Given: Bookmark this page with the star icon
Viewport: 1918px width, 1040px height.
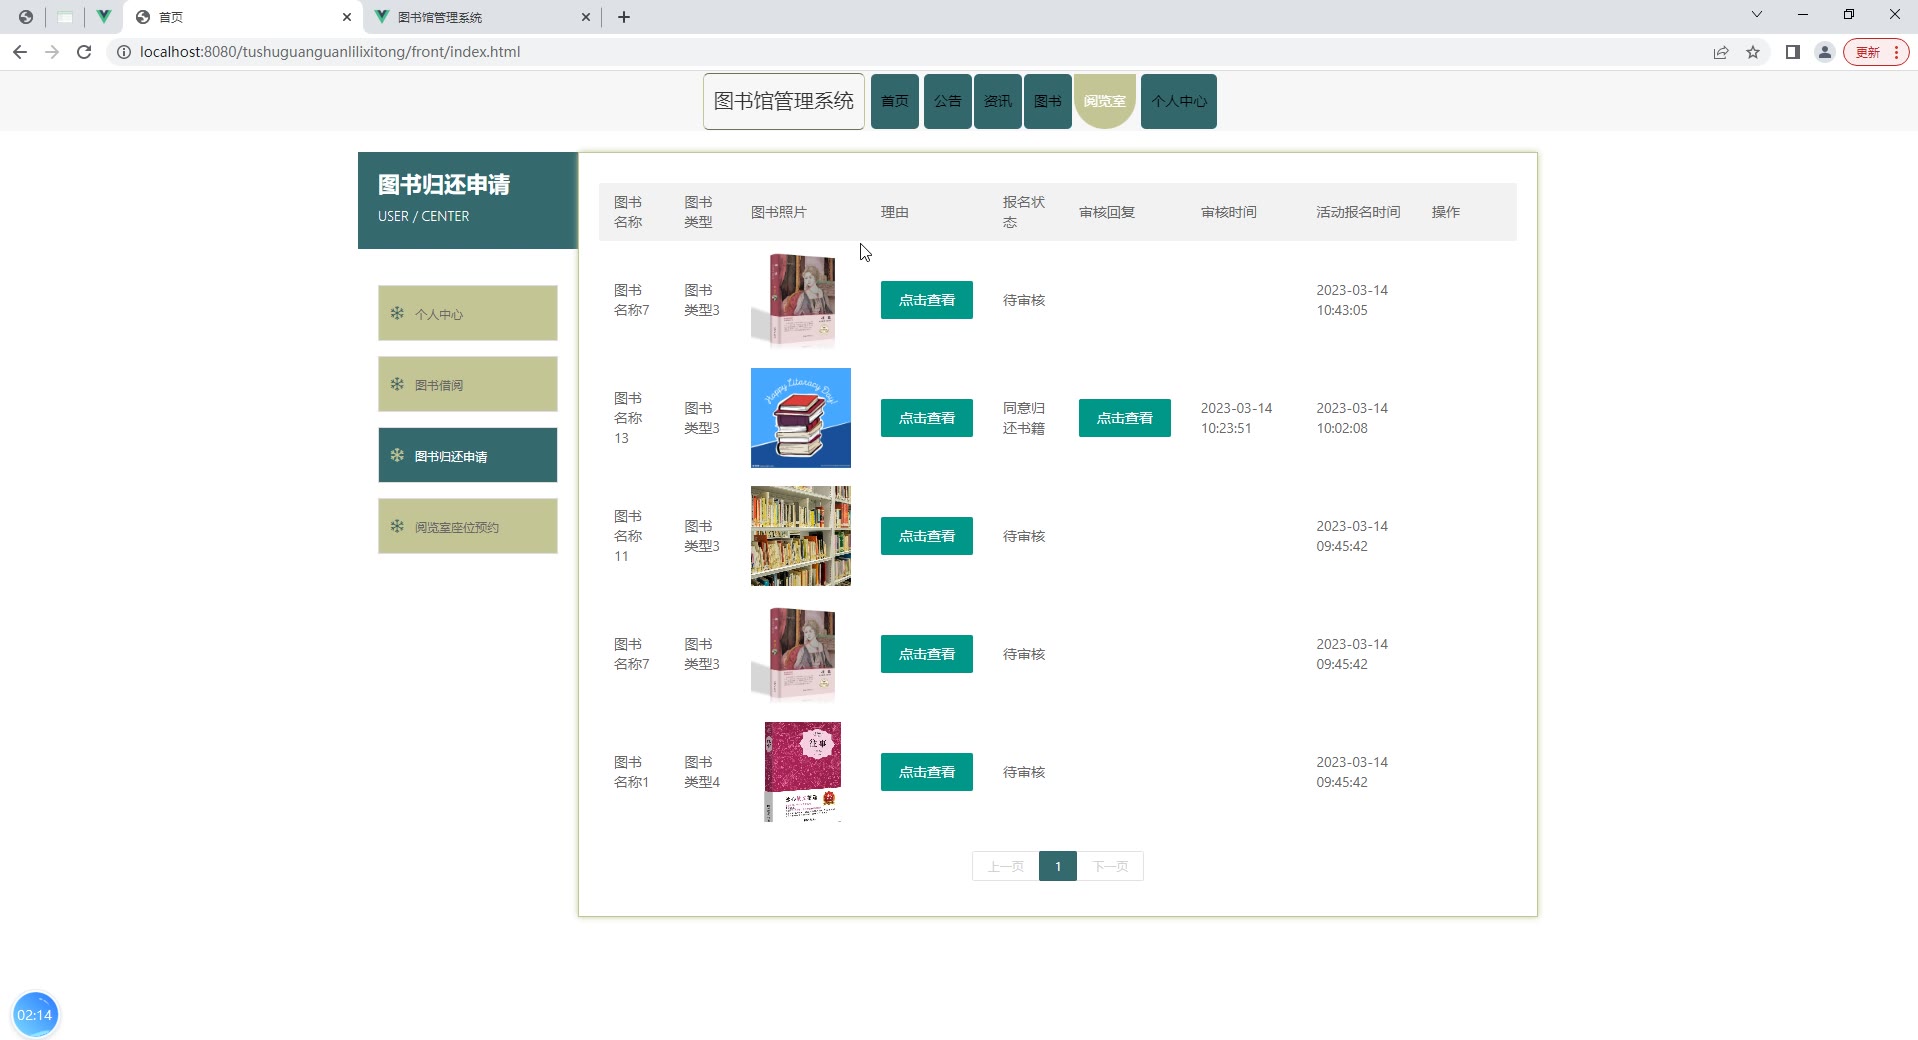Looking at the screenshot, I should click(x=1753, y=52).
